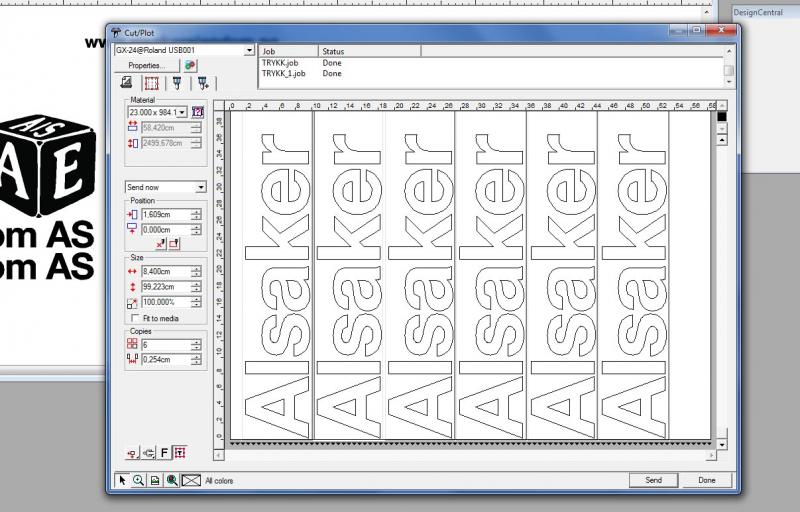The height and width of the screenshot is (512, 800).
Task: Adjust the 8,400cm width spinner
Action: (196, 271)
